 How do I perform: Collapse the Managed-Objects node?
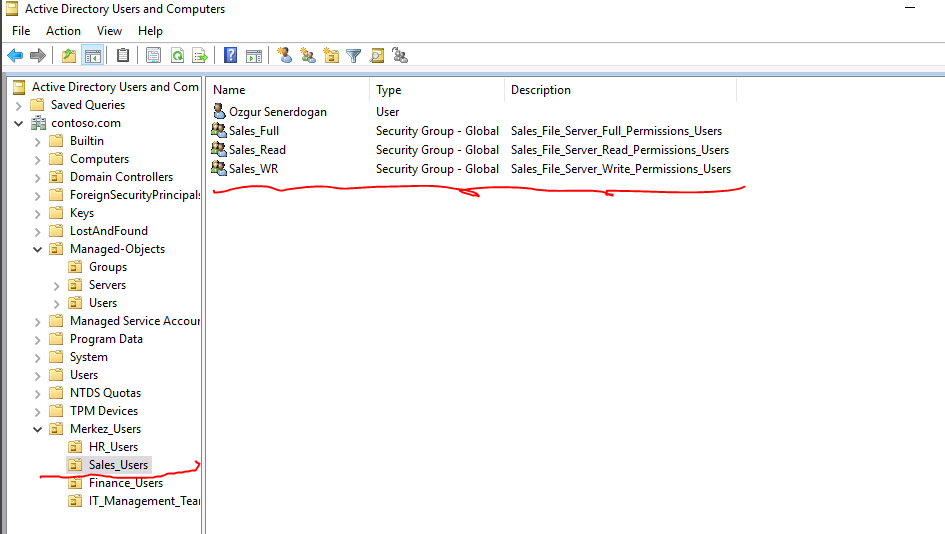click(x=37, y=249)
